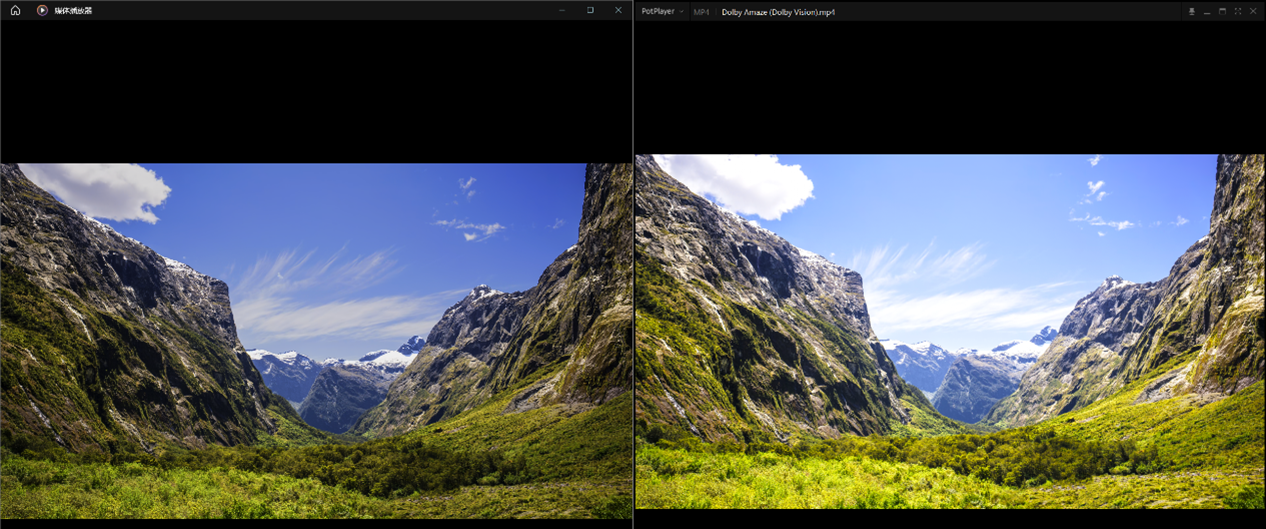Enter fullscreen mode in PotPlayer
Image resolution: width=1266 pixels, height=529 pixels.
point(1238,12)
